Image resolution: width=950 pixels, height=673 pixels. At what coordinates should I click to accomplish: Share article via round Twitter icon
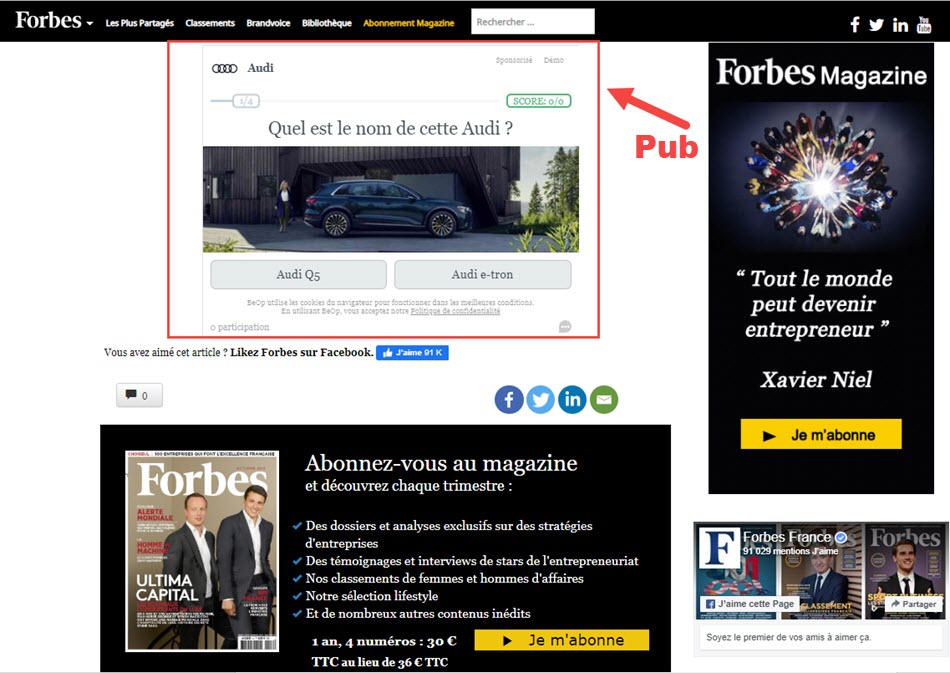(540, 400)
